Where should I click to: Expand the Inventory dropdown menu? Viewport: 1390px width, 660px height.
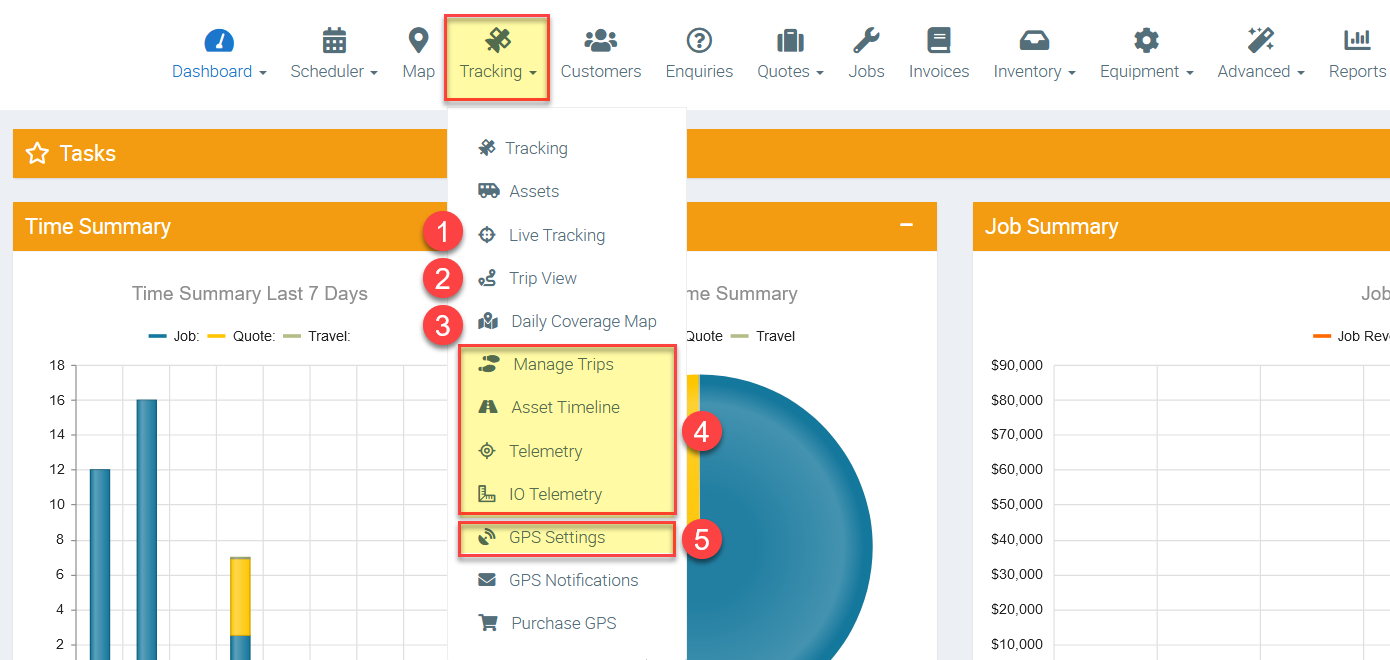click(x=1034, y=72)
